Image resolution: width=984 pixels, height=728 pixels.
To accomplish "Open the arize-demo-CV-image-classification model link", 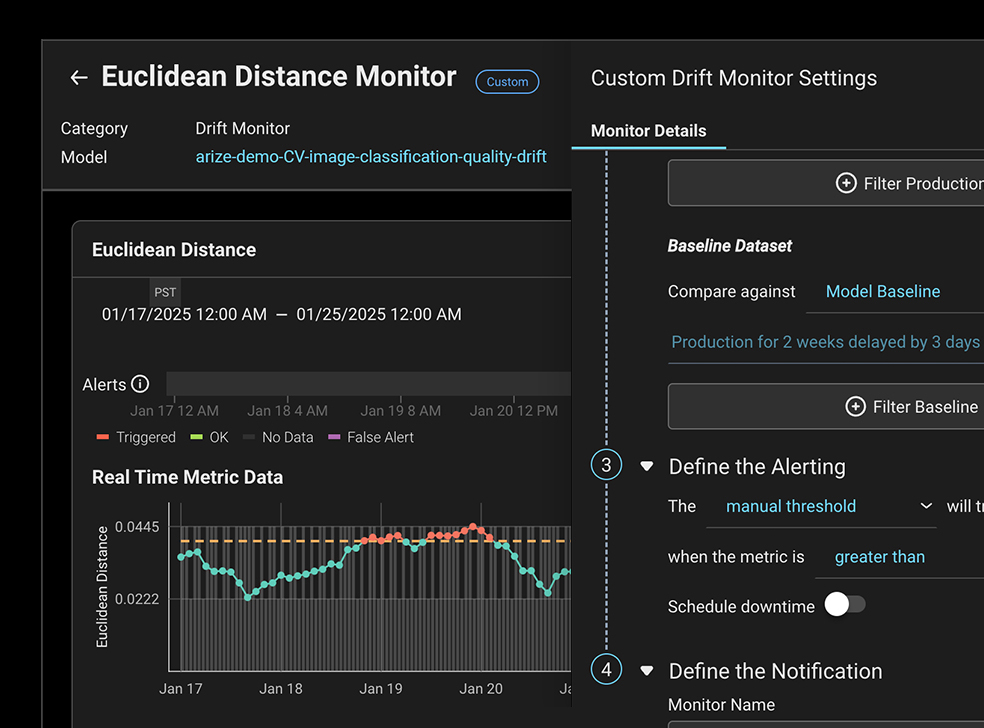I will tap(371, 157).
